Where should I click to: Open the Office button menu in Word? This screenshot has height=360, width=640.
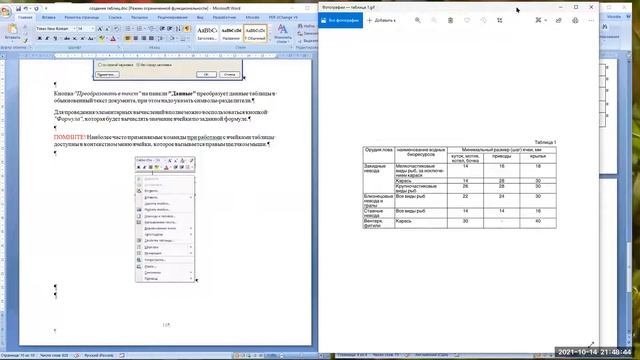pyautogui.click(x=6, y=11)
